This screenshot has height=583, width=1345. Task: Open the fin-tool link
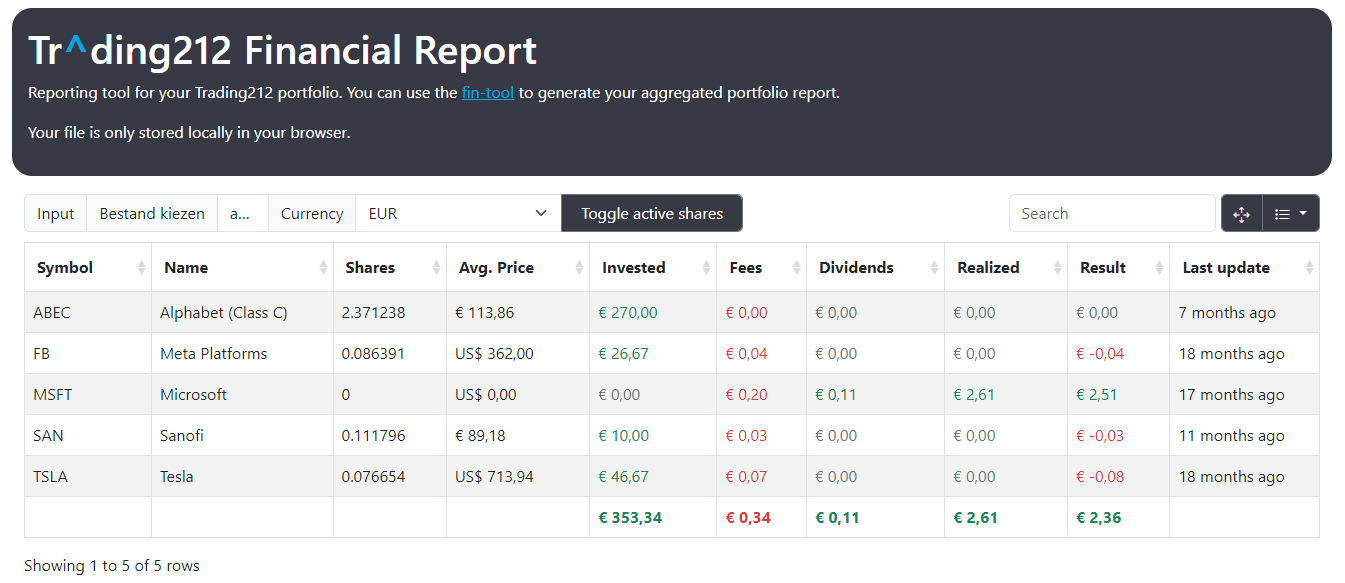tap(488, 93)
